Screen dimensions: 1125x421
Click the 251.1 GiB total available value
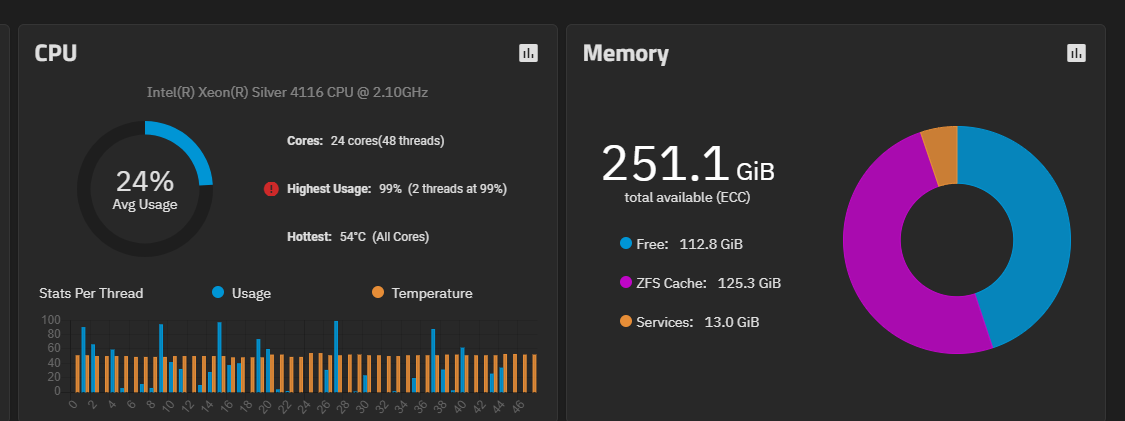[x=687, y=165]
